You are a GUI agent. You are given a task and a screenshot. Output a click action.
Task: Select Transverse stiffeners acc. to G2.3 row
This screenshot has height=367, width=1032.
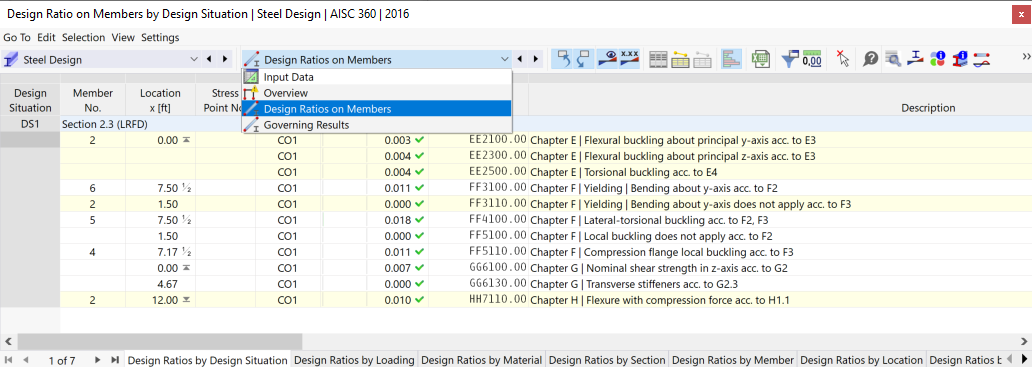pyautogui.click(x=546, y=284)
